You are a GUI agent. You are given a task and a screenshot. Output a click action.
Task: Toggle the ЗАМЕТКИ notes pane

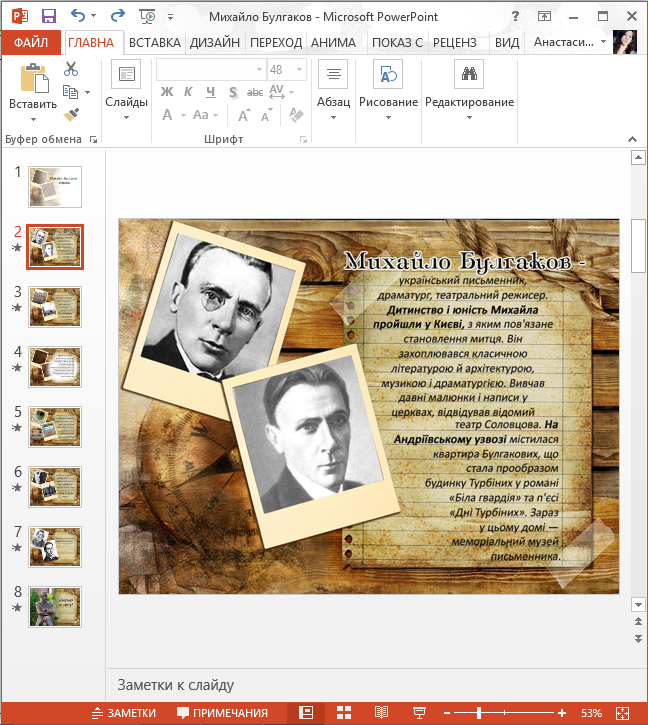[x=123, y=713]
